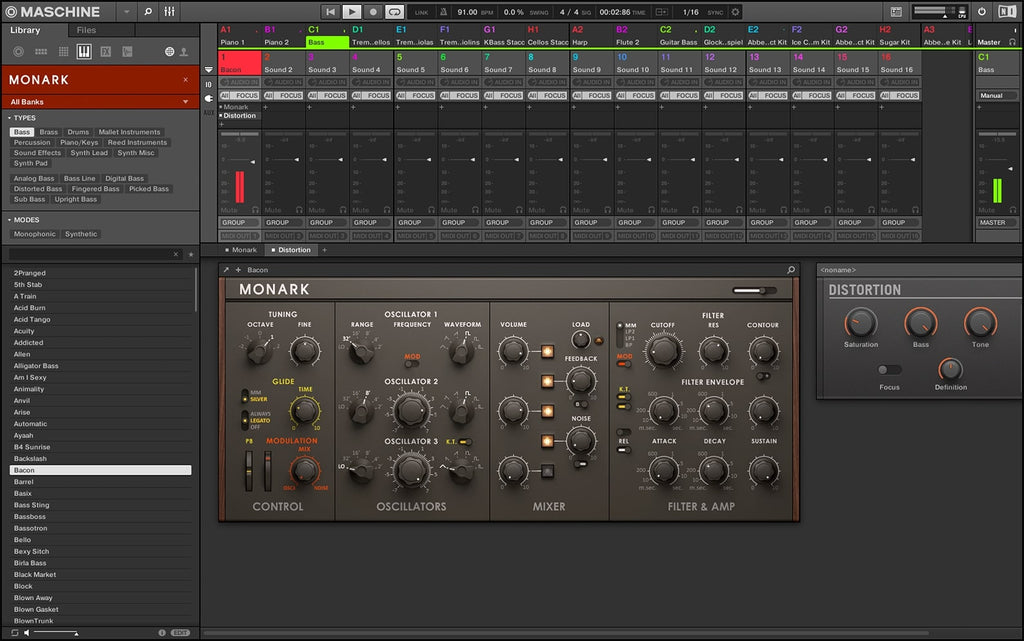This screenshot has height=641, width=1024.
Task: Toggle the Focus switch in Distortion panel
Action: pos(889,370)
